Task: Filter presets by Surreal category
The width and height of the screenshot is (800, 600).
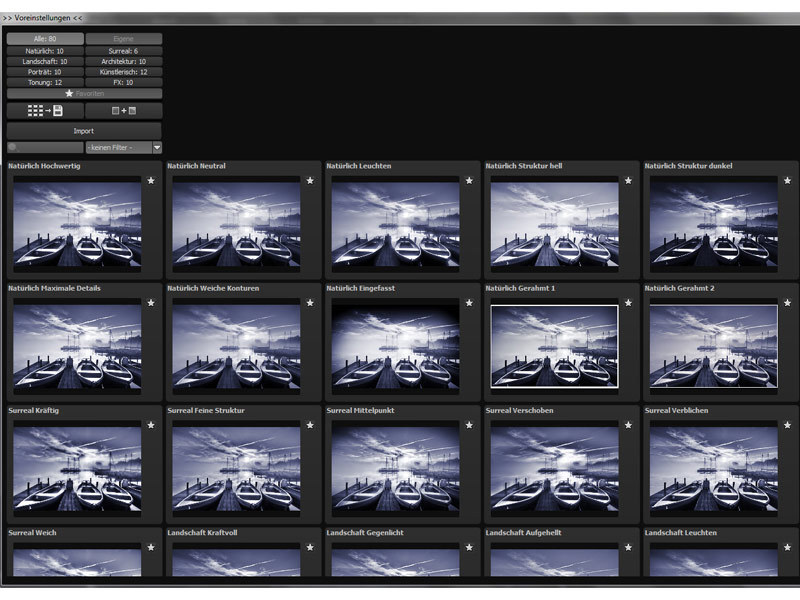Action: [123, 51]
